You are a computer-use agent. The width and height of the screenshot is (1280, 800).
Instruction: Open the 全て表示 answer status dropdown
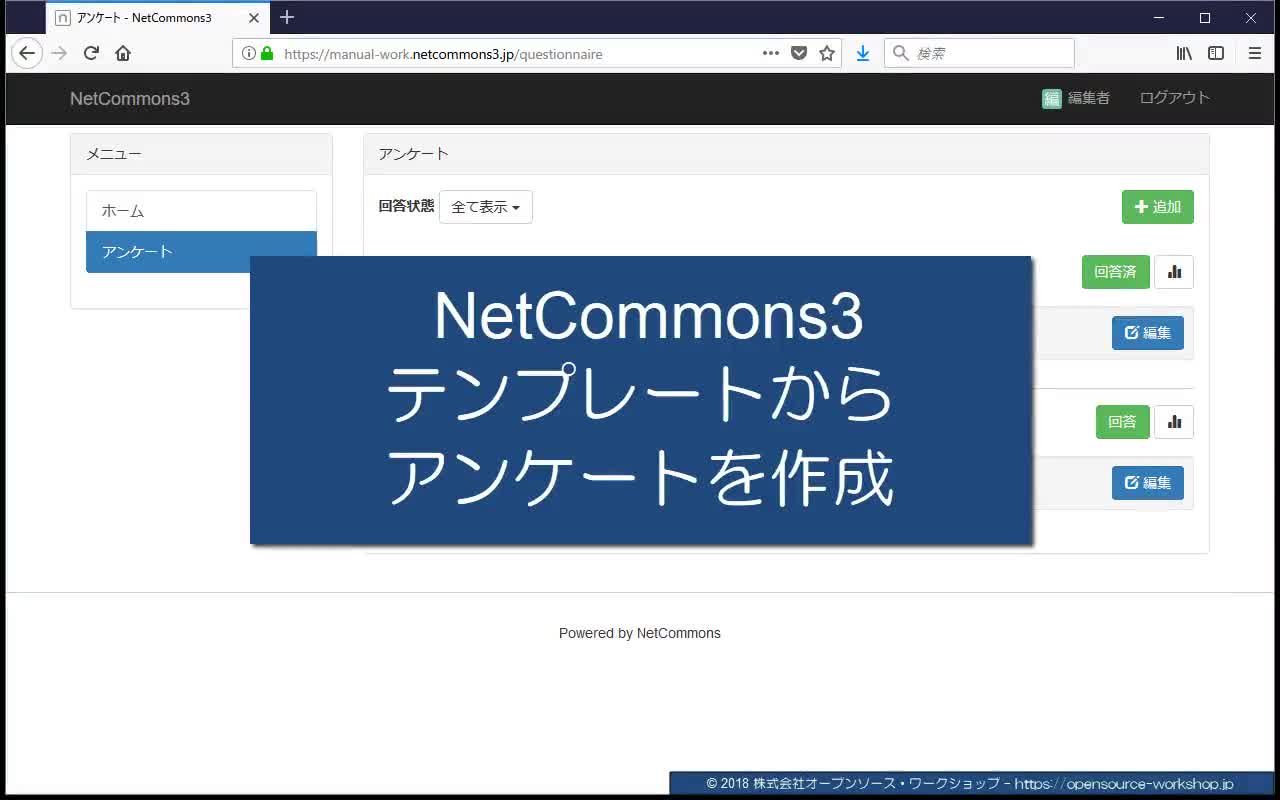[486, 207]
